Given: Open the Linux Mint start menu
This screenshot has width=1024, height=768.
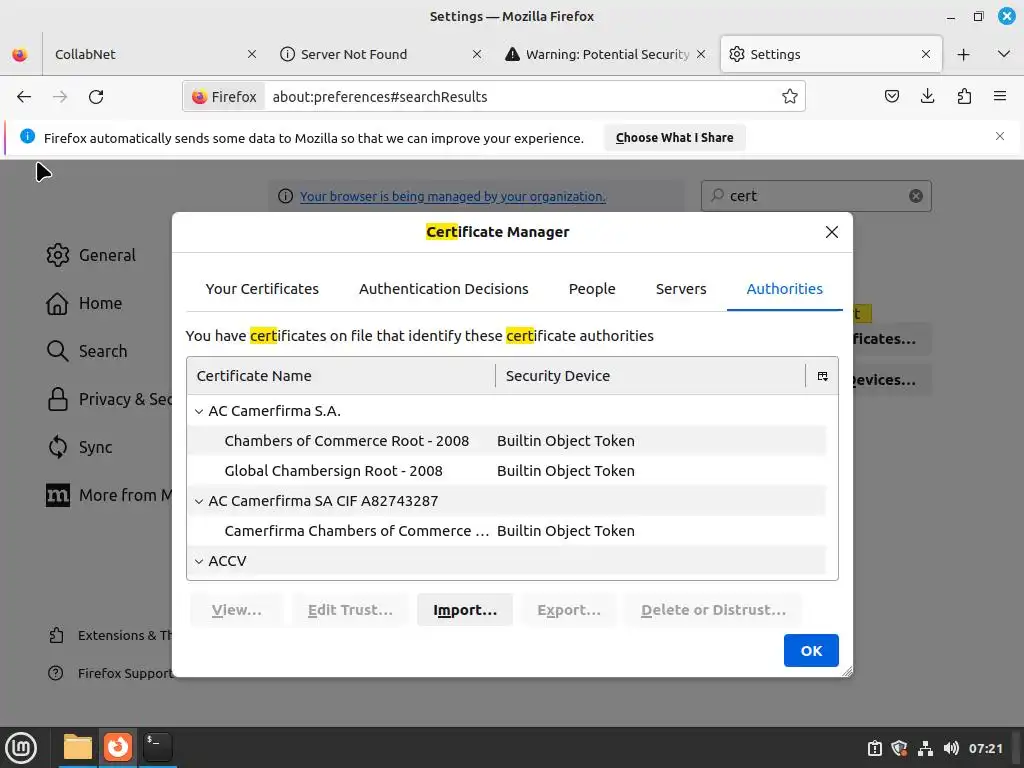Looking at the screenshot, I should pos(21,747).
